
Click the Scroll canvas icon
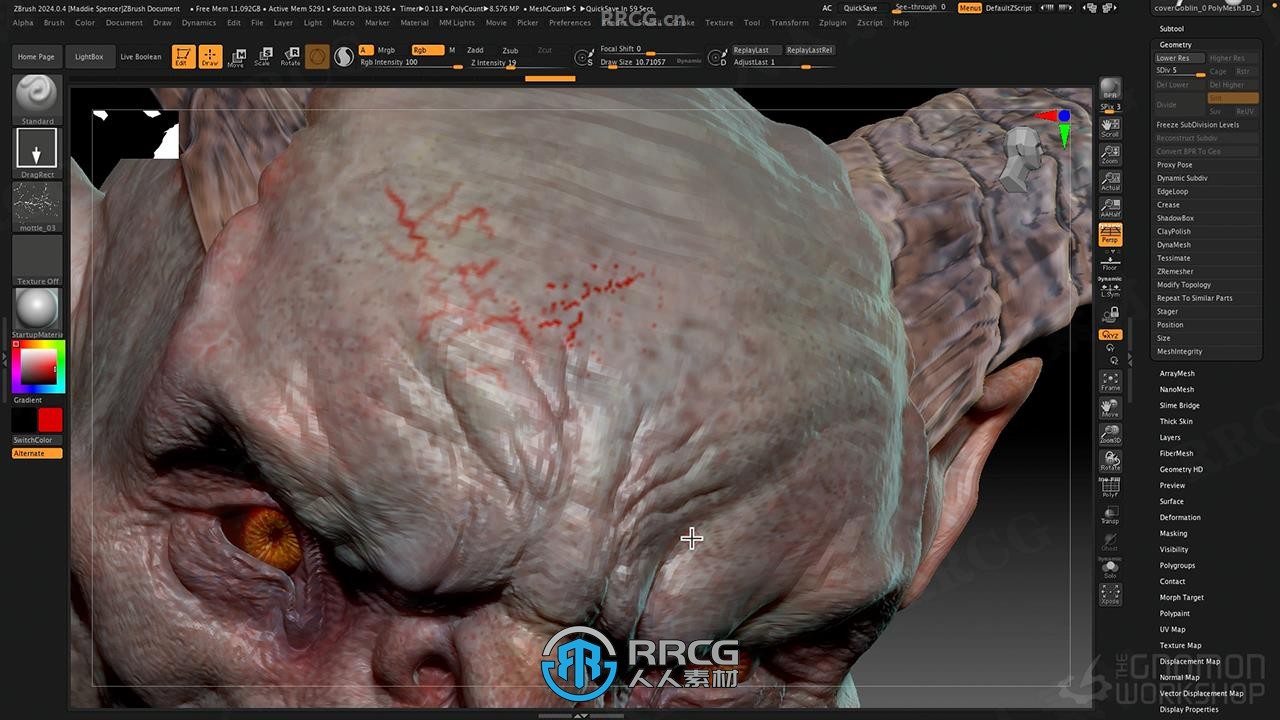[x=1110, y=127]
